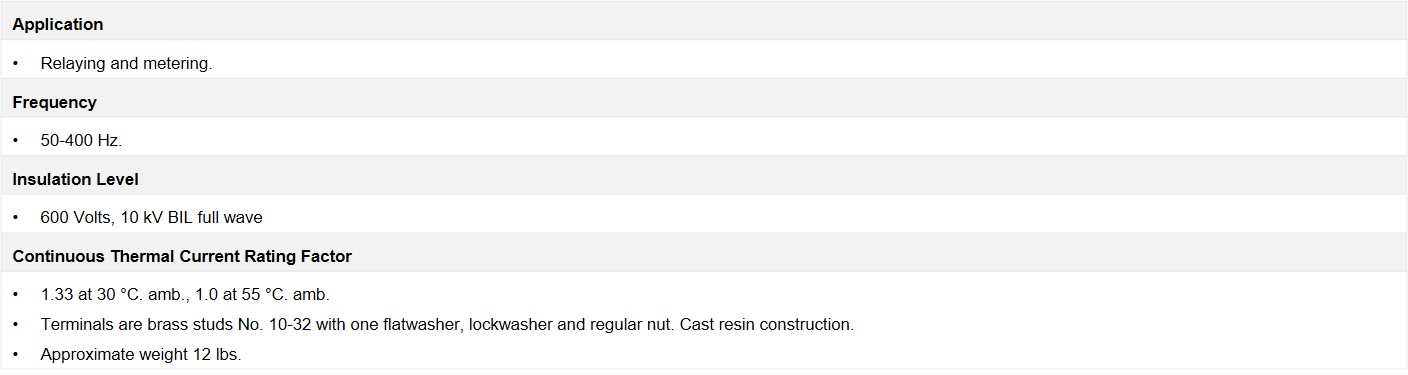Click '1.33 at 30 °C. amb.' text
This screenshot has width=1408, height=375.
pos(108,295)
